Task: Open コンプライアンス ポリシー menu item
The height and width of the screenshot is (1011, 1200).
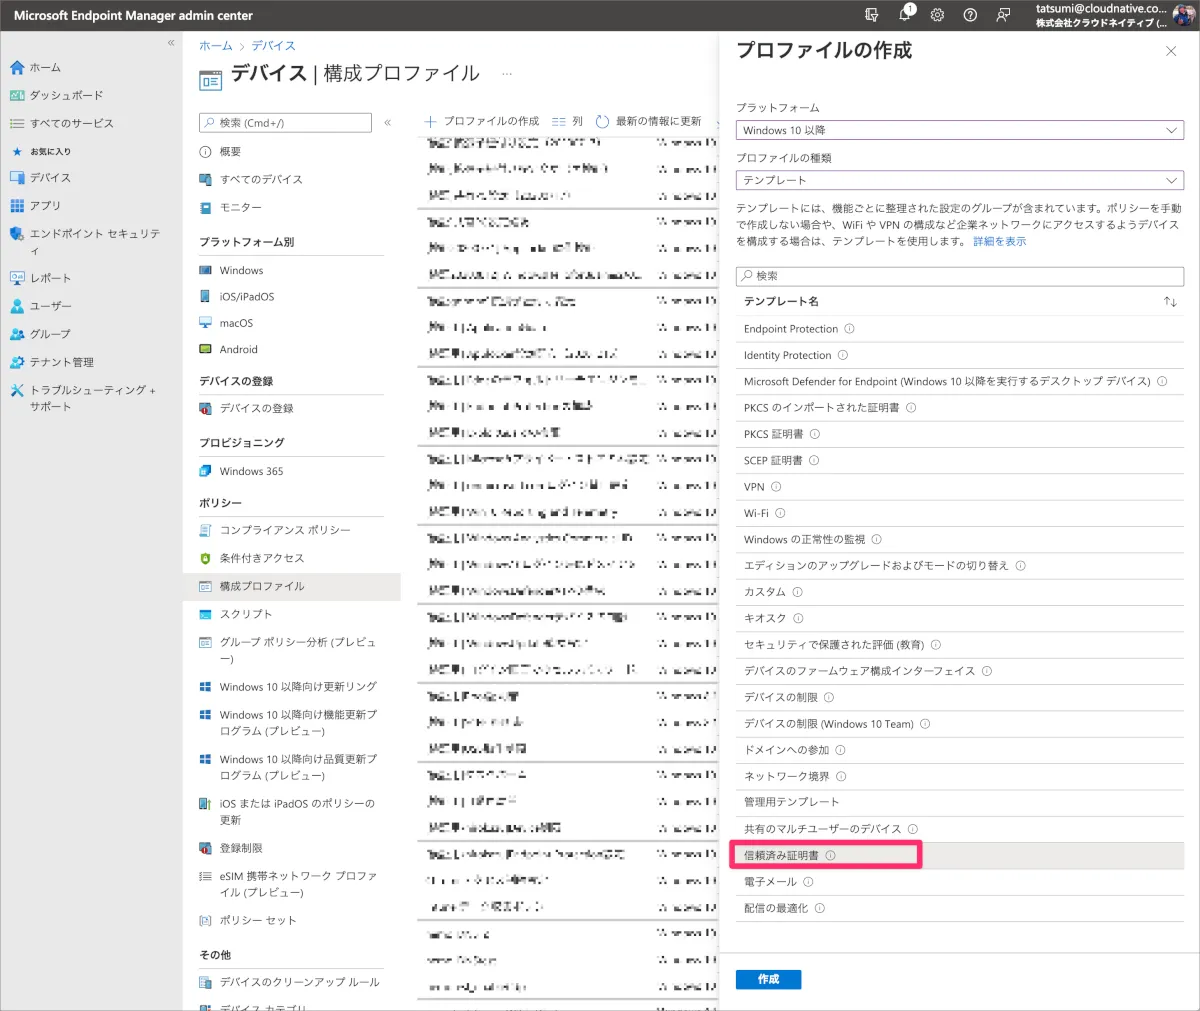Action: tap(285, 530)
